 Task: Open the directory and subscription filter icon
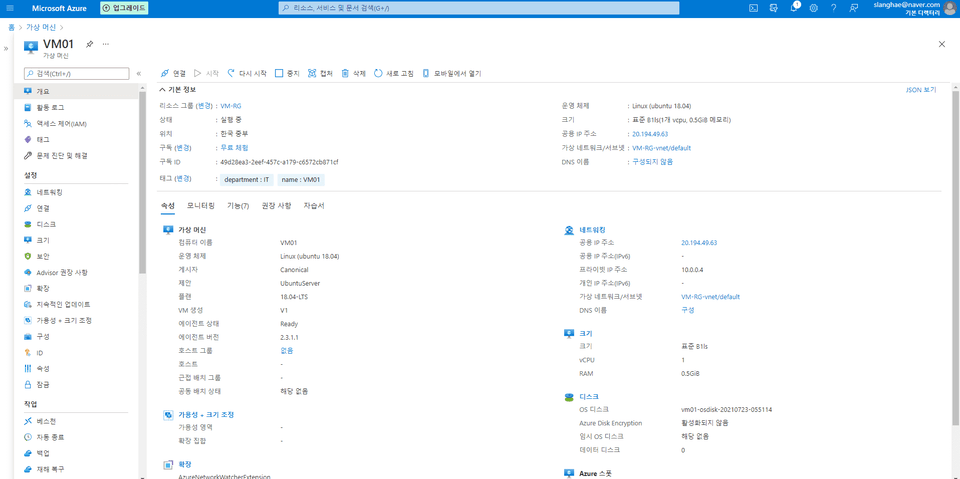(774, 8)
